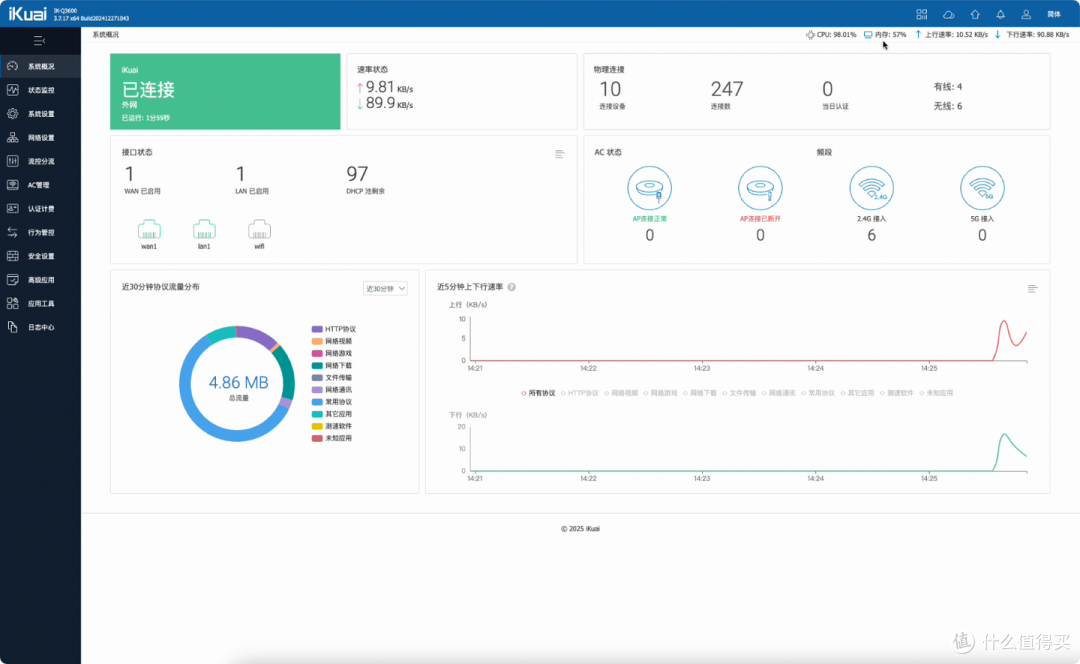Open the speed chart panel menu icon
Image resolution: width=1080 pixels, height=664 pixels.
1032,289
